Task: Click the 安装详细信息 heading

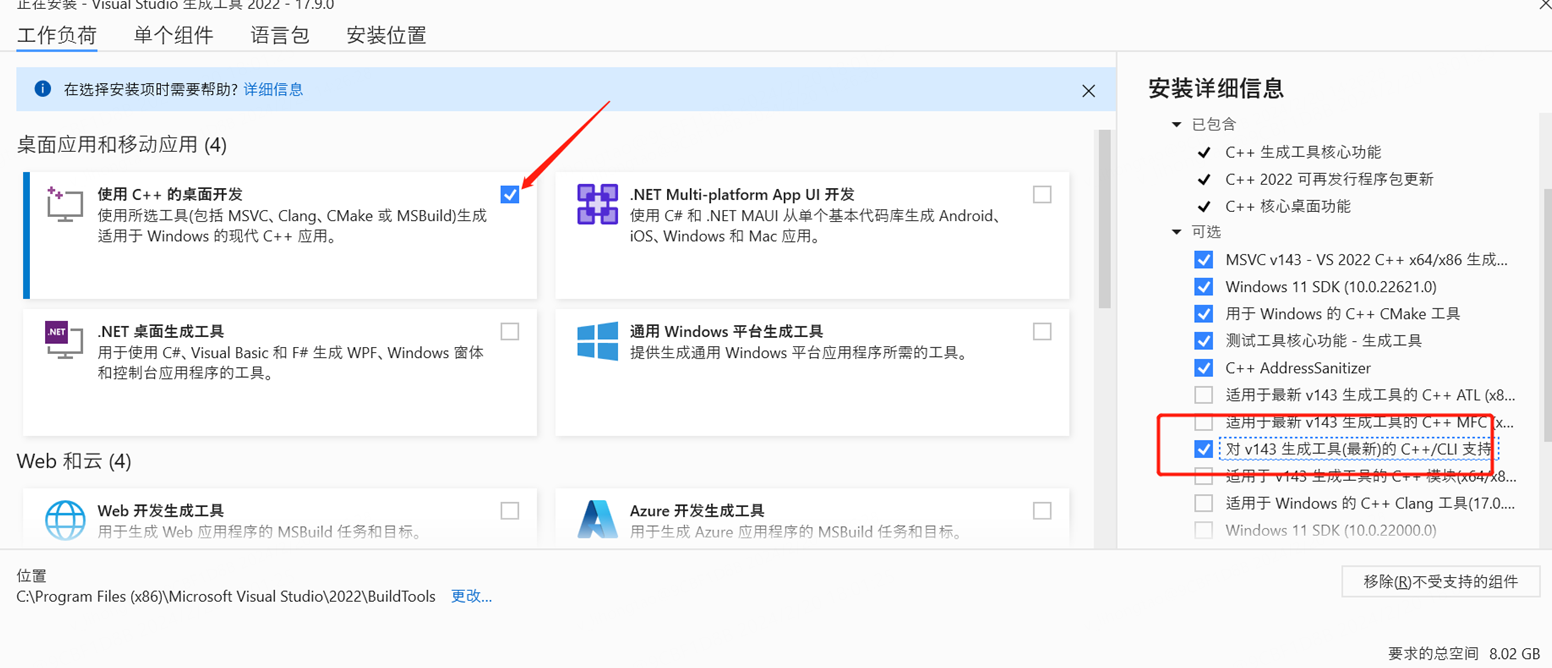Action: coord(1216,88)
